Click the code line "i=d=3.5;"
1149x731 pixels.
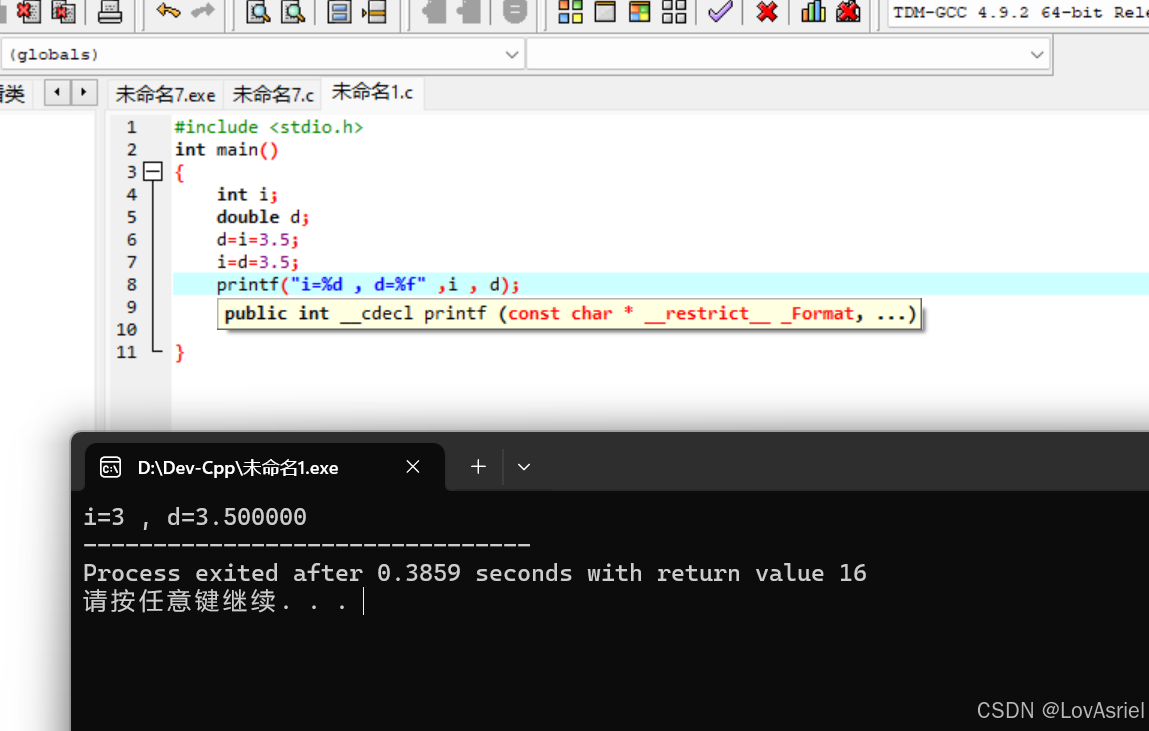(x=257, y=262)
